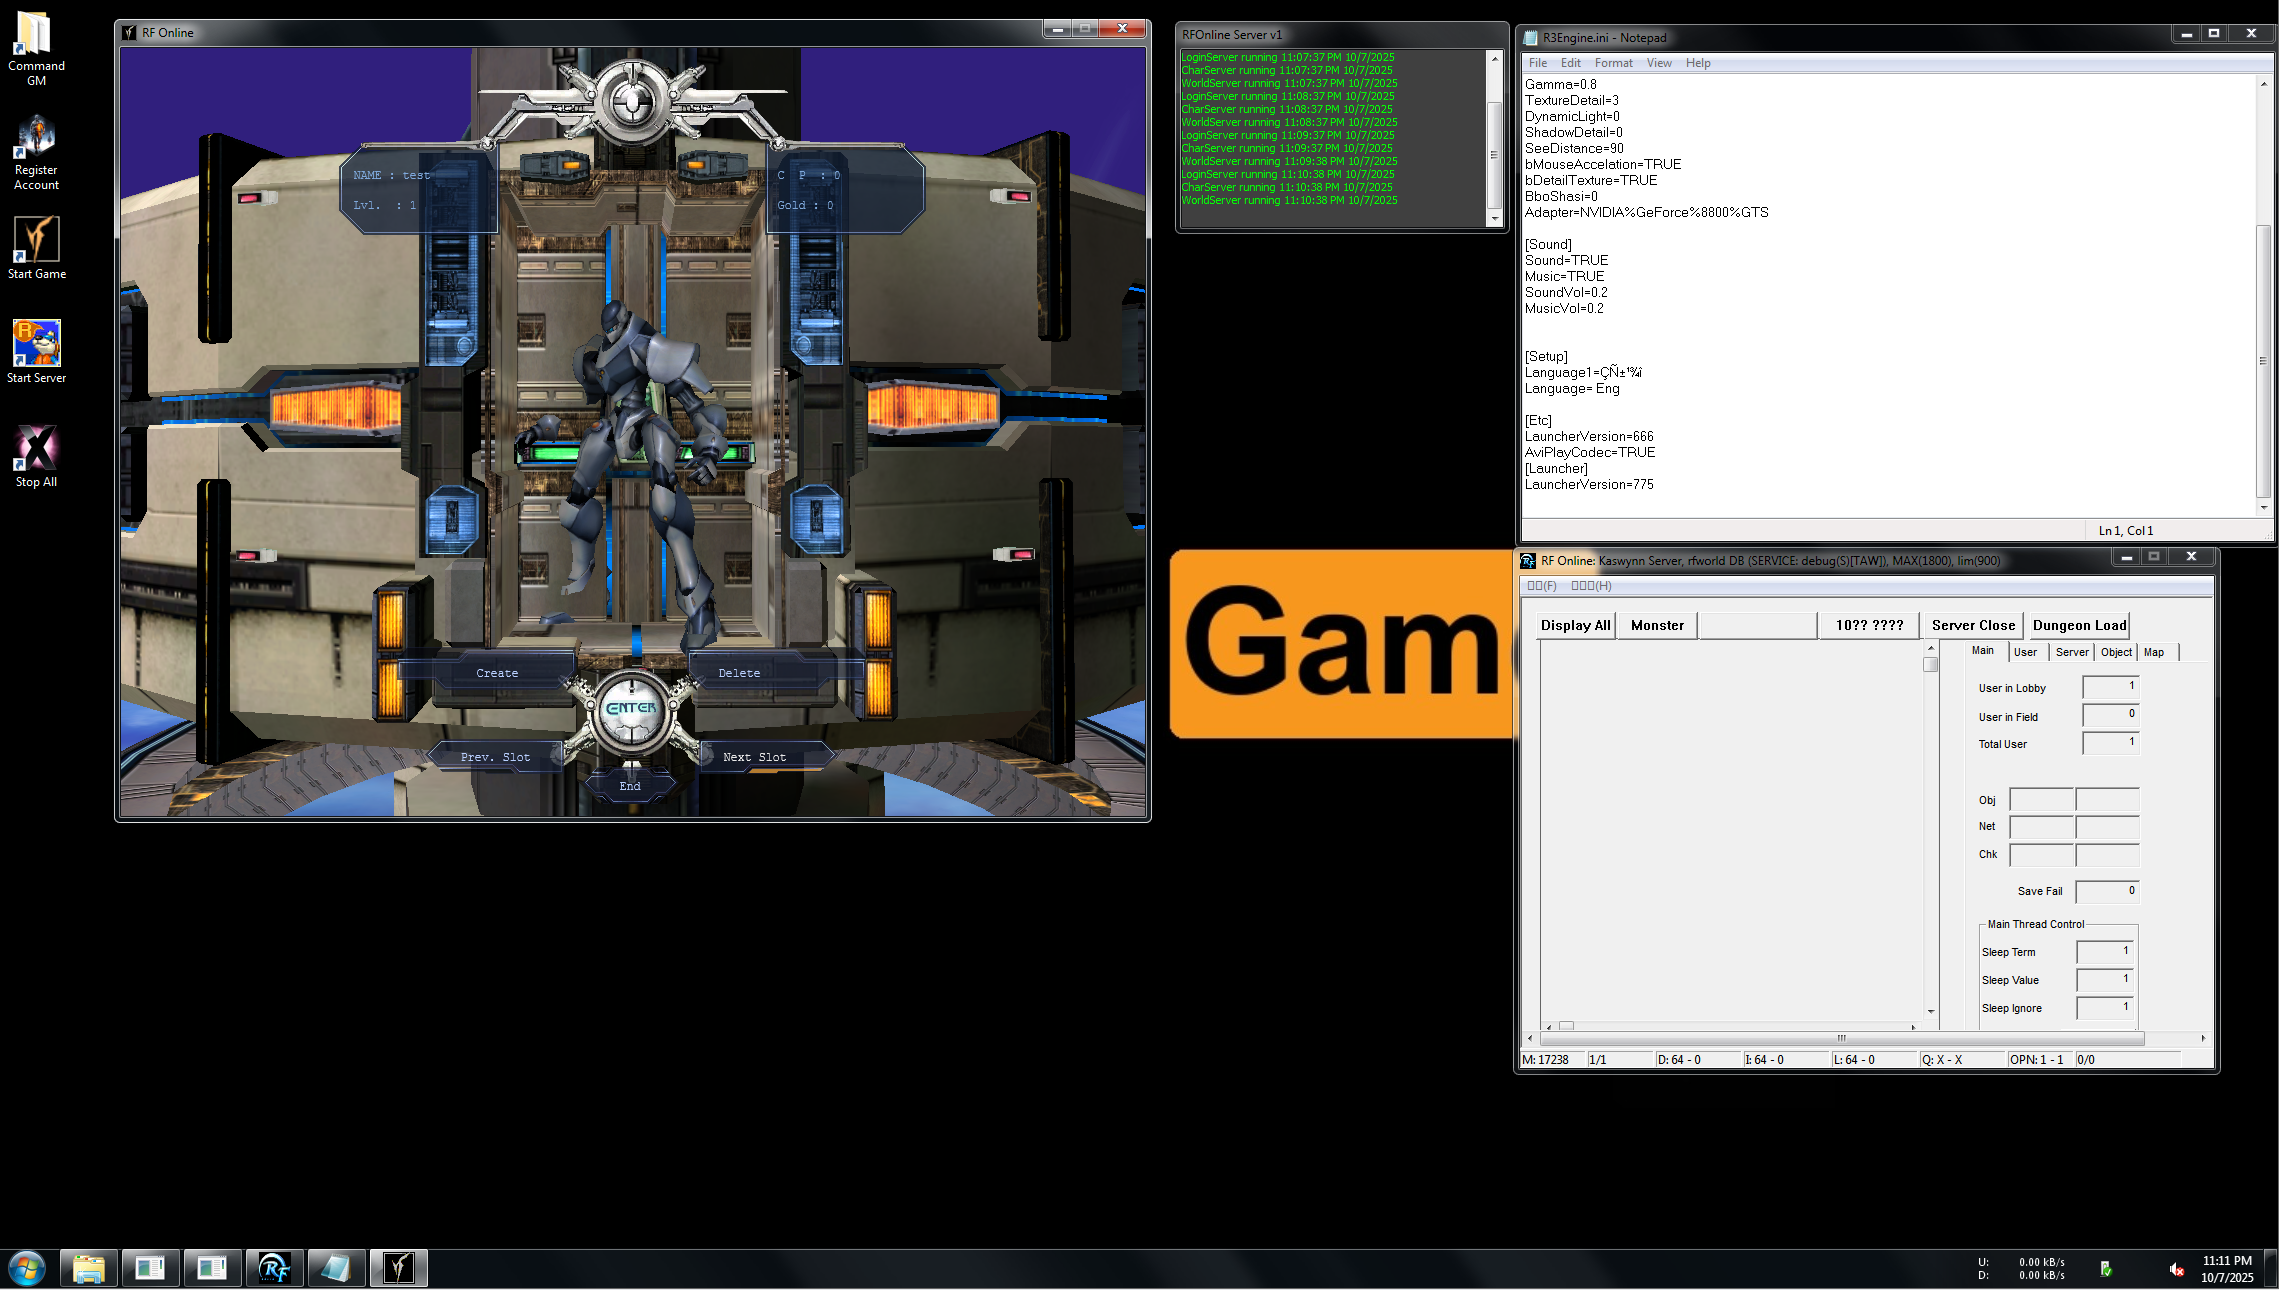Open Windows Explorer from the taskbar
Image resolution: width=2279 pixels, height=1290 pixels.
point(89,1268)
